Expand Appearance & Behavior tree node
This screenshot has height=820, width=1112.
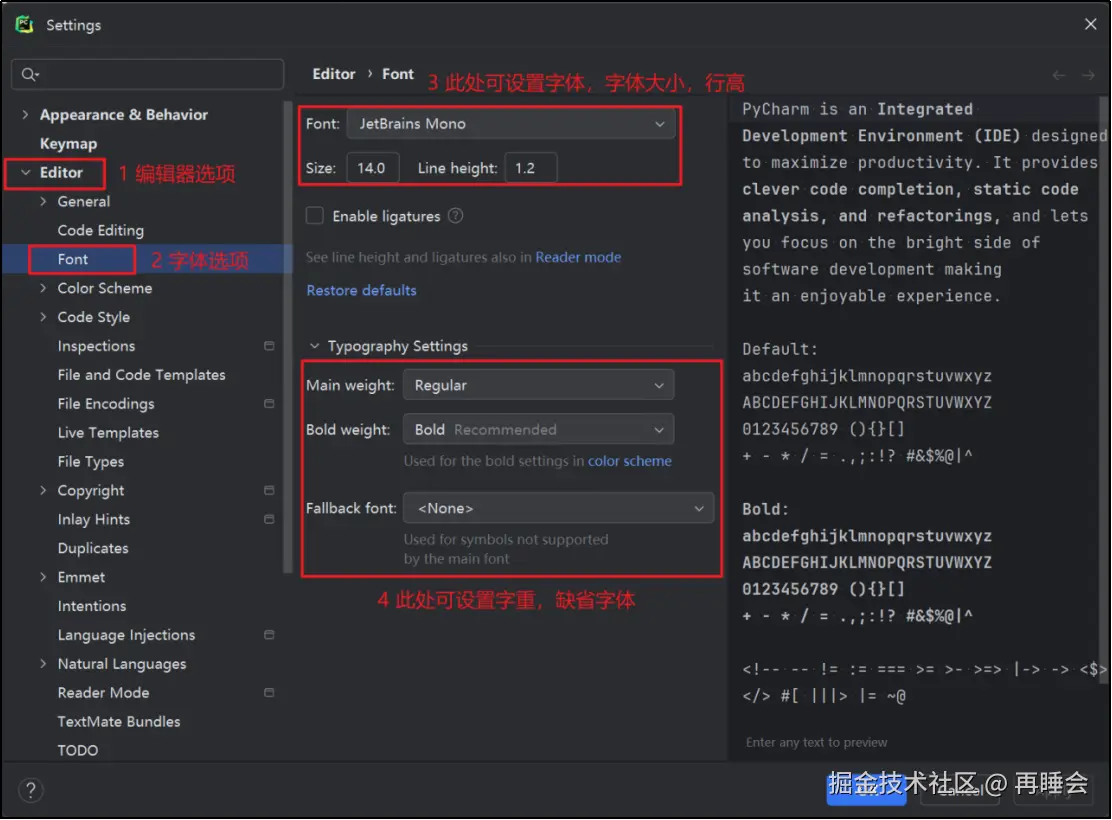pos(26,115)
